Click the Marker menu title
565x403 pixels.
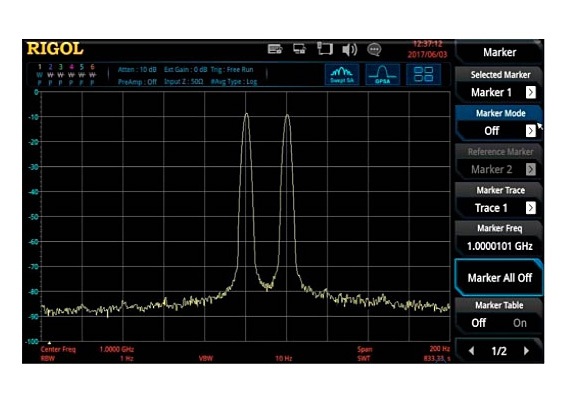point(499,52)
